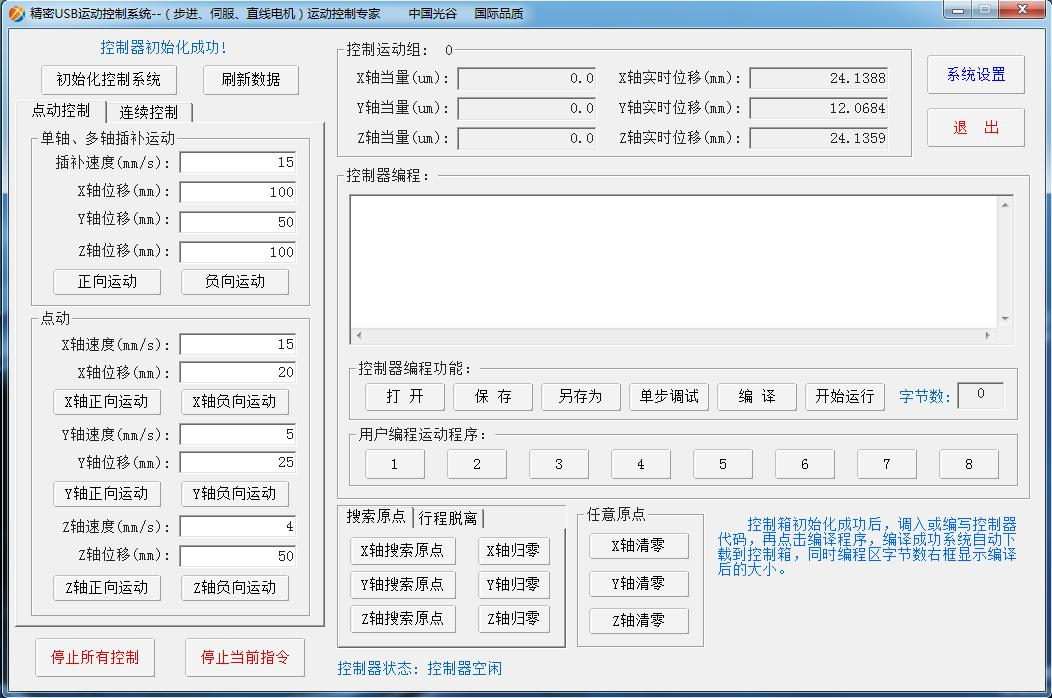
Task: Click X轴速度 field in the 点动 group
Action: pyautogui.click(x=238, y=344)
